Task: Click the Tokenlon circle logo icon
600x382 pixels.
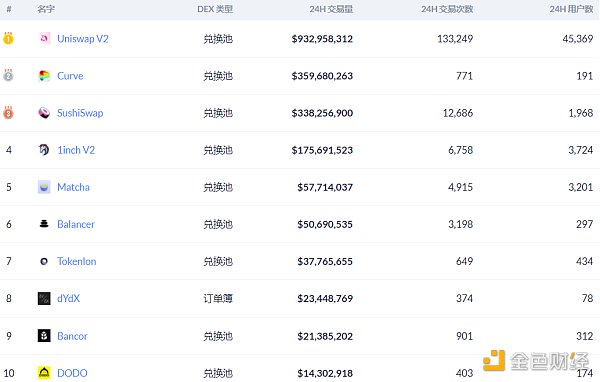Action: point(44,261)
